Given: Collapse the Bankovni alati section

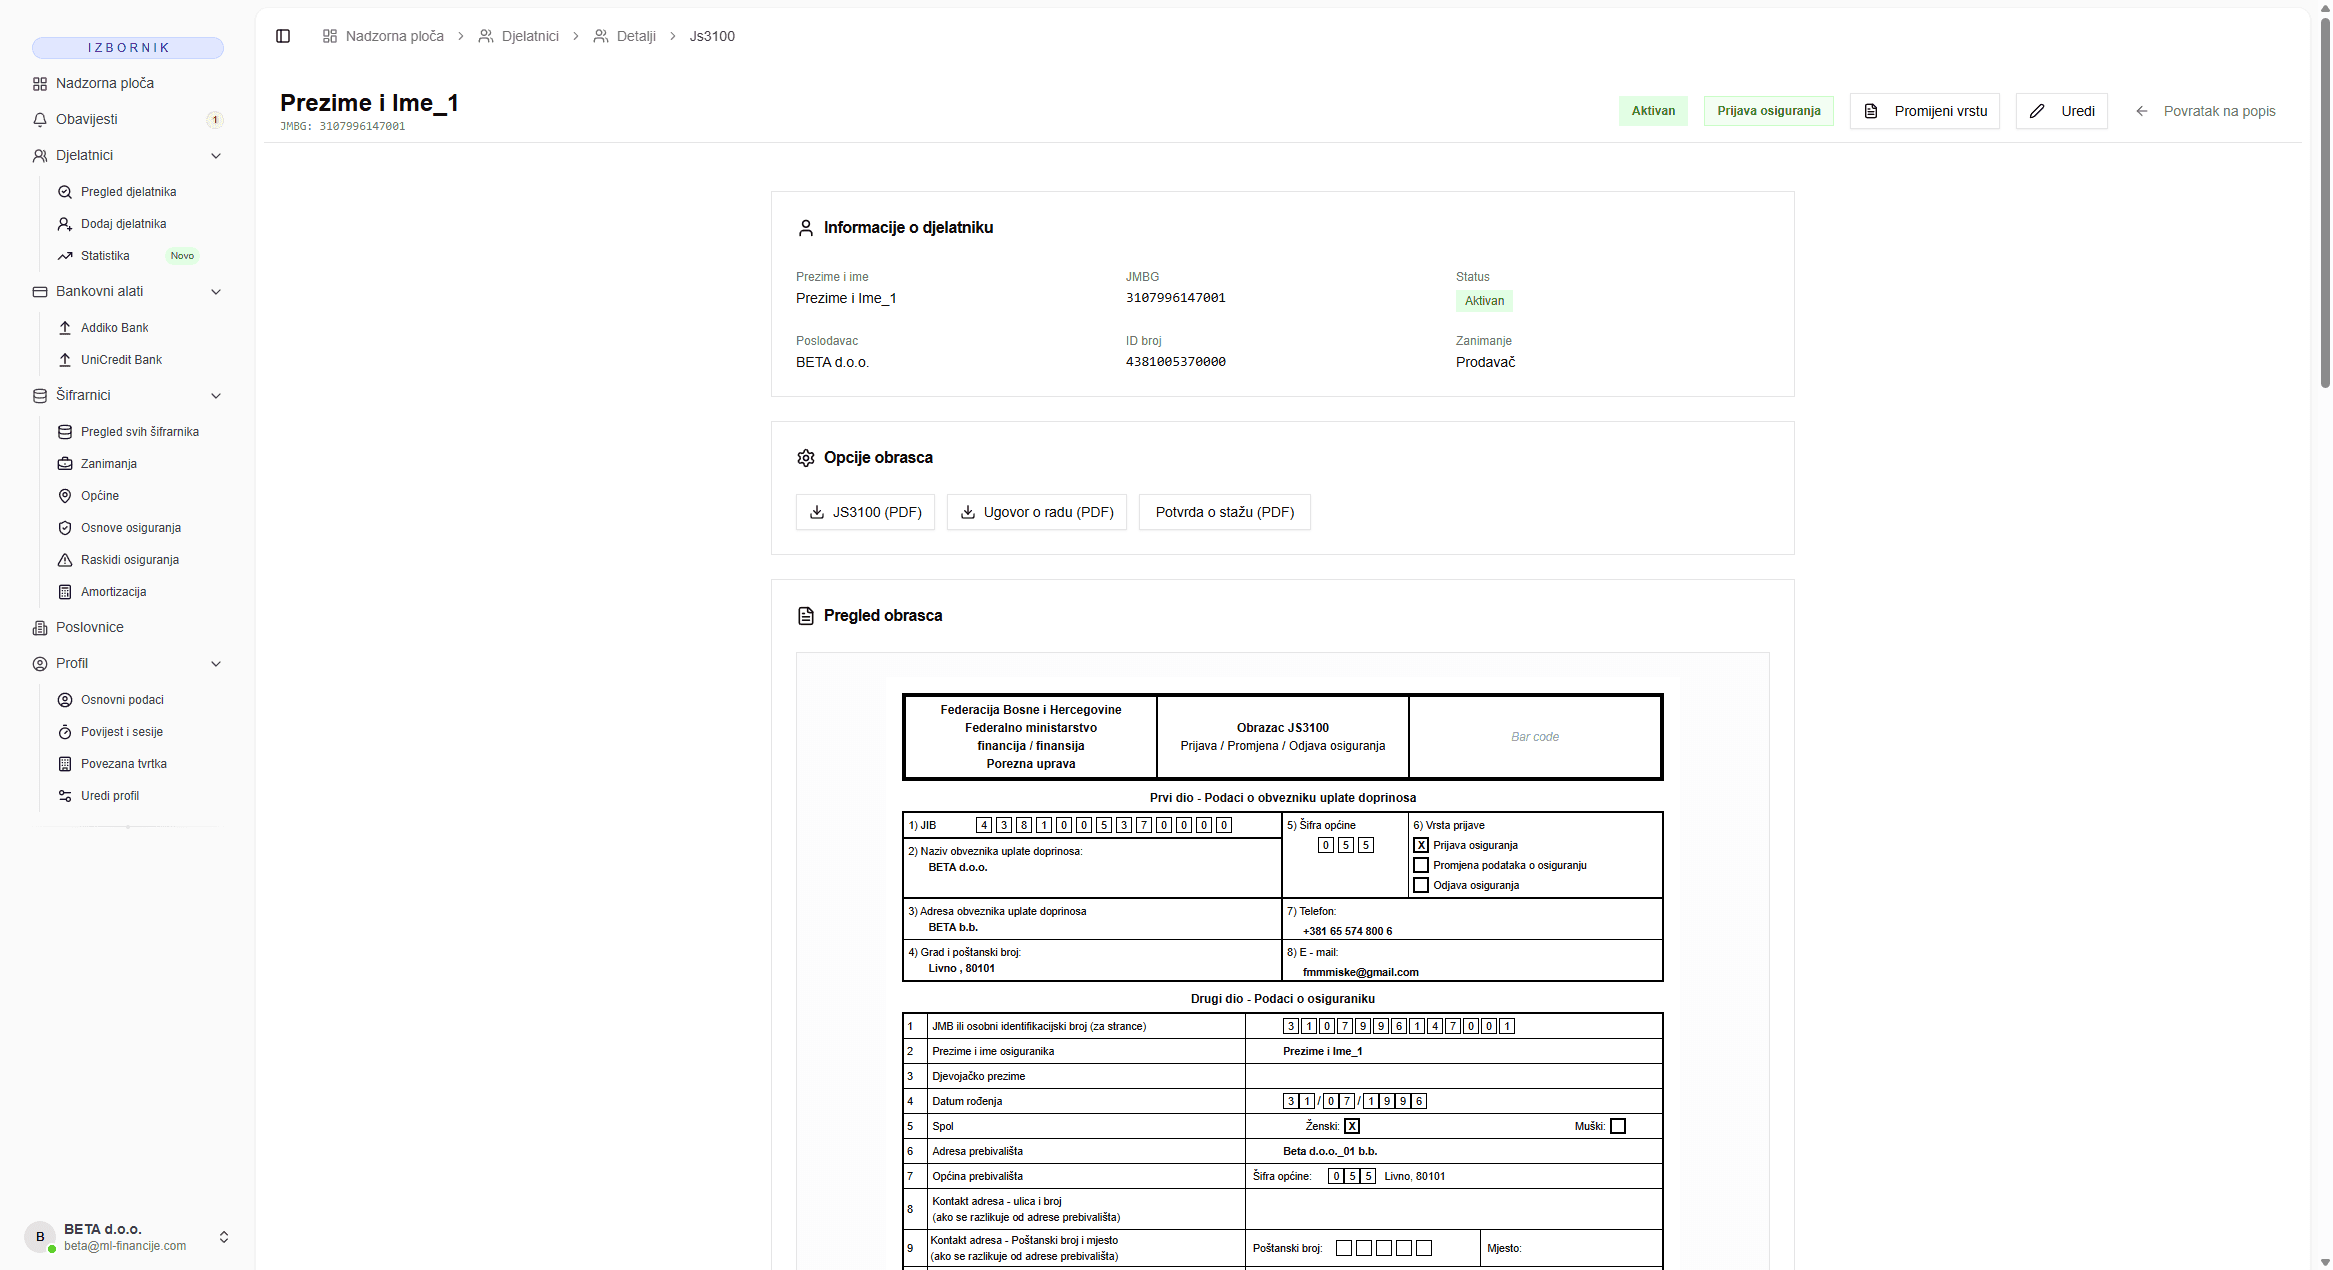Looking at the screenshot, I should click(x=216, y=291).
